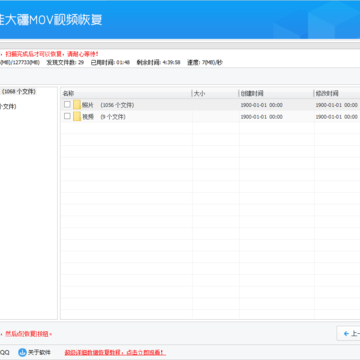Click the QQ label at bottom
The height and width of the screenshot is (360, 360).
(x=5, y=352)
